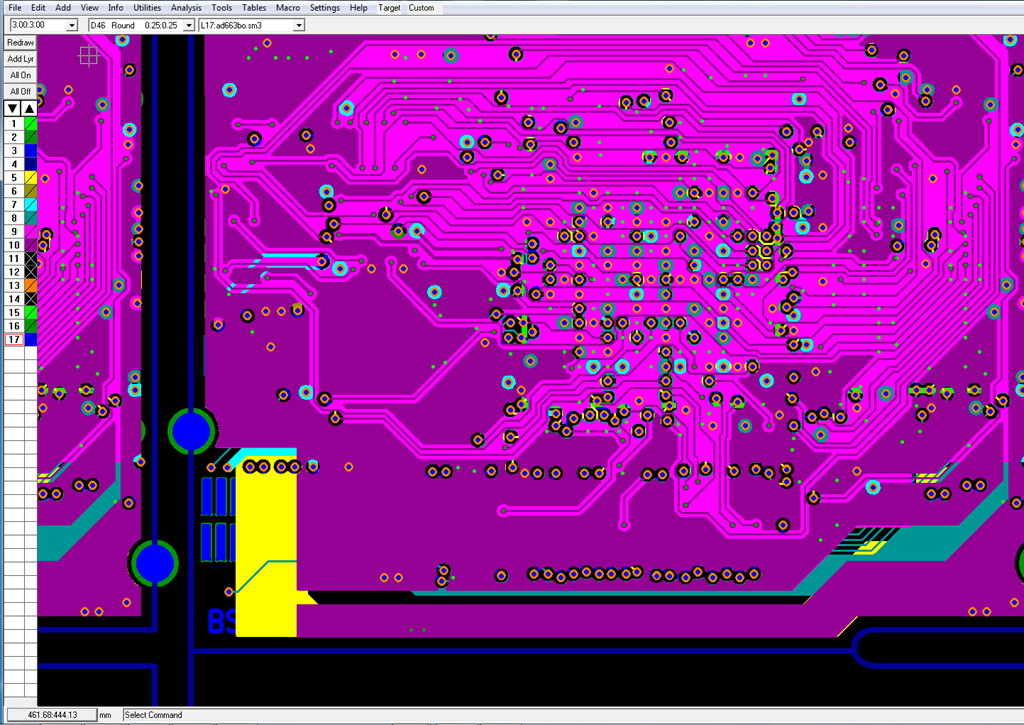1024x725 pixels.
Task: Click the crossed-out swatch for layer 11
Action: [x=31, y=259]
